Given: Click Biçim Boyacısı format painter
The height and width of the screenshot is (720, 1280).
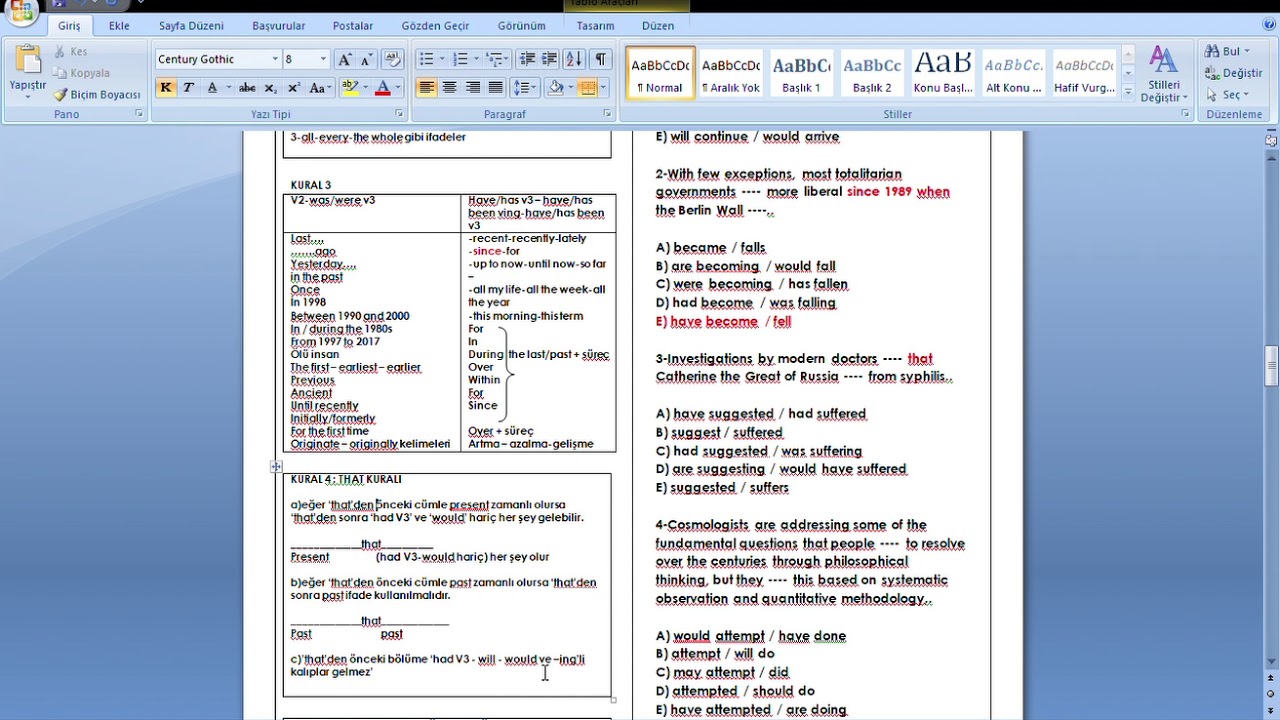Looking at the screenshot, I should [97, 95].
